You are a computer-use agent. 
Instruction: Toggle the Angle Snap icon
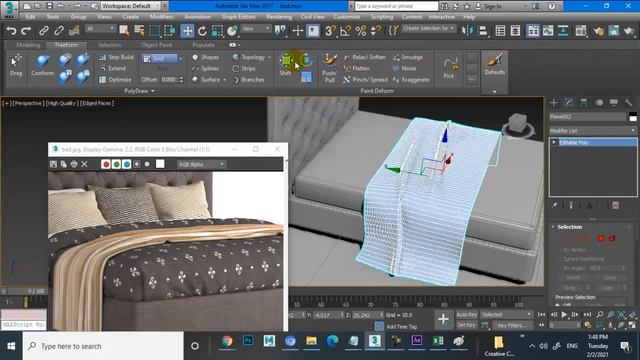345,31
